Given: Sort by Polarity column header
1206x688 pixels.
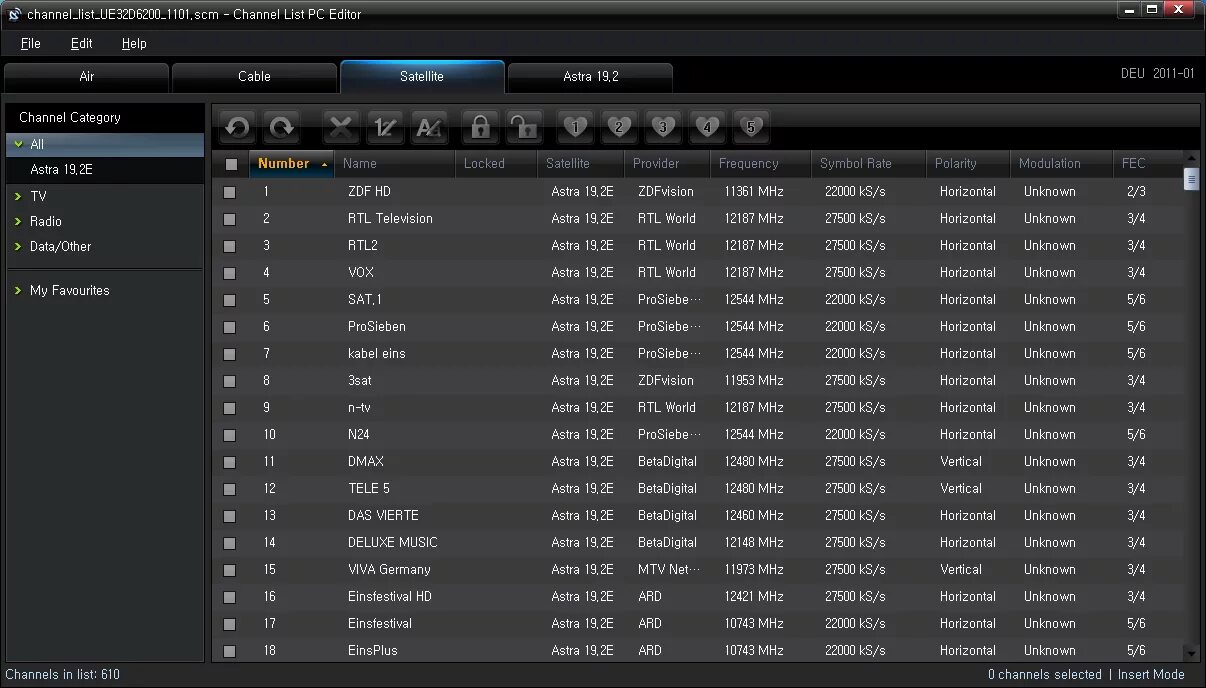Looking at the screenshot, I should click(x=968, y=164).
